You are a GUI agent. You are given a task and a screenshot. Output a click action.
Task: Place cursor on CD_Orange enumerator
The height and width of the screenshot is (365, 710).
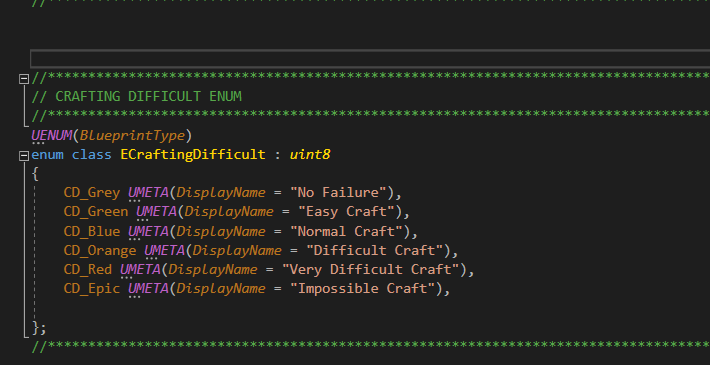[100, 250]
